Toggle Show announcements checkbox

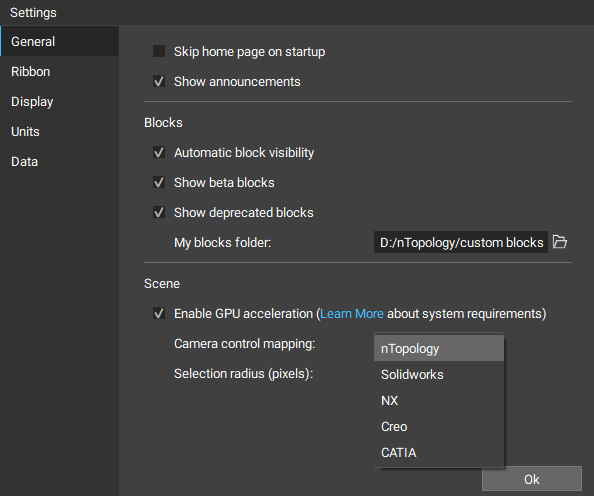tap(159, 81)
